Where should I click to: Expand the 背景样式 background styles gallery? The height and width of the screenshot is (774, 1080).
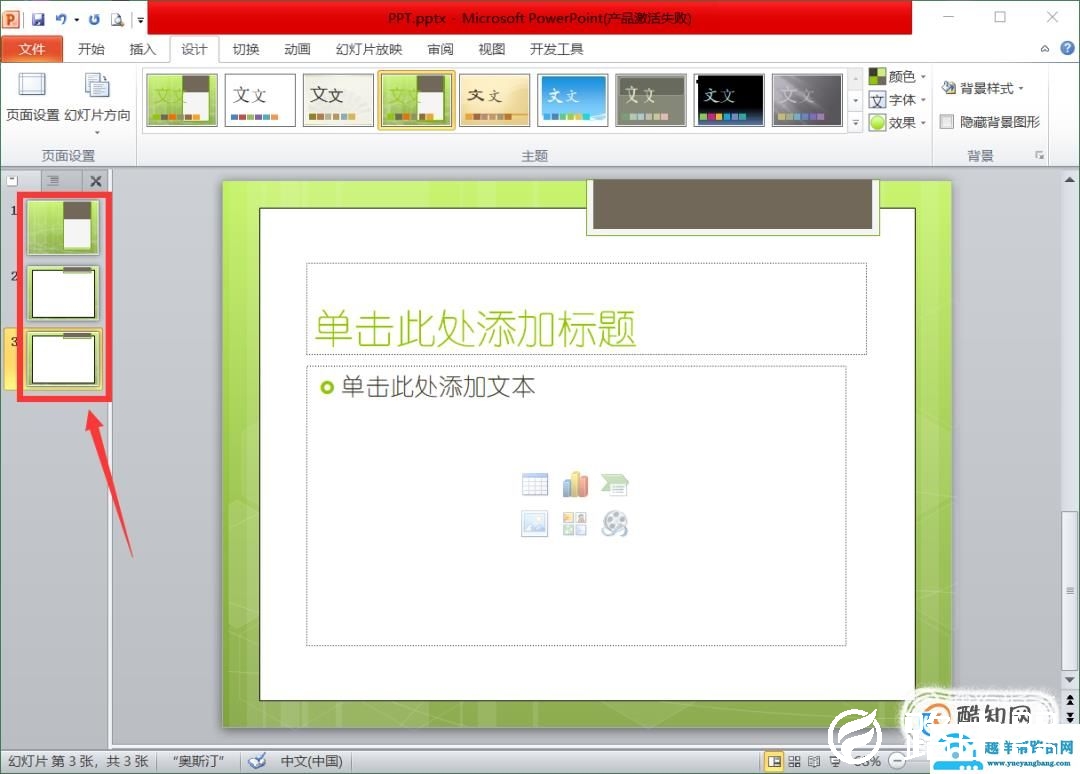986,87
